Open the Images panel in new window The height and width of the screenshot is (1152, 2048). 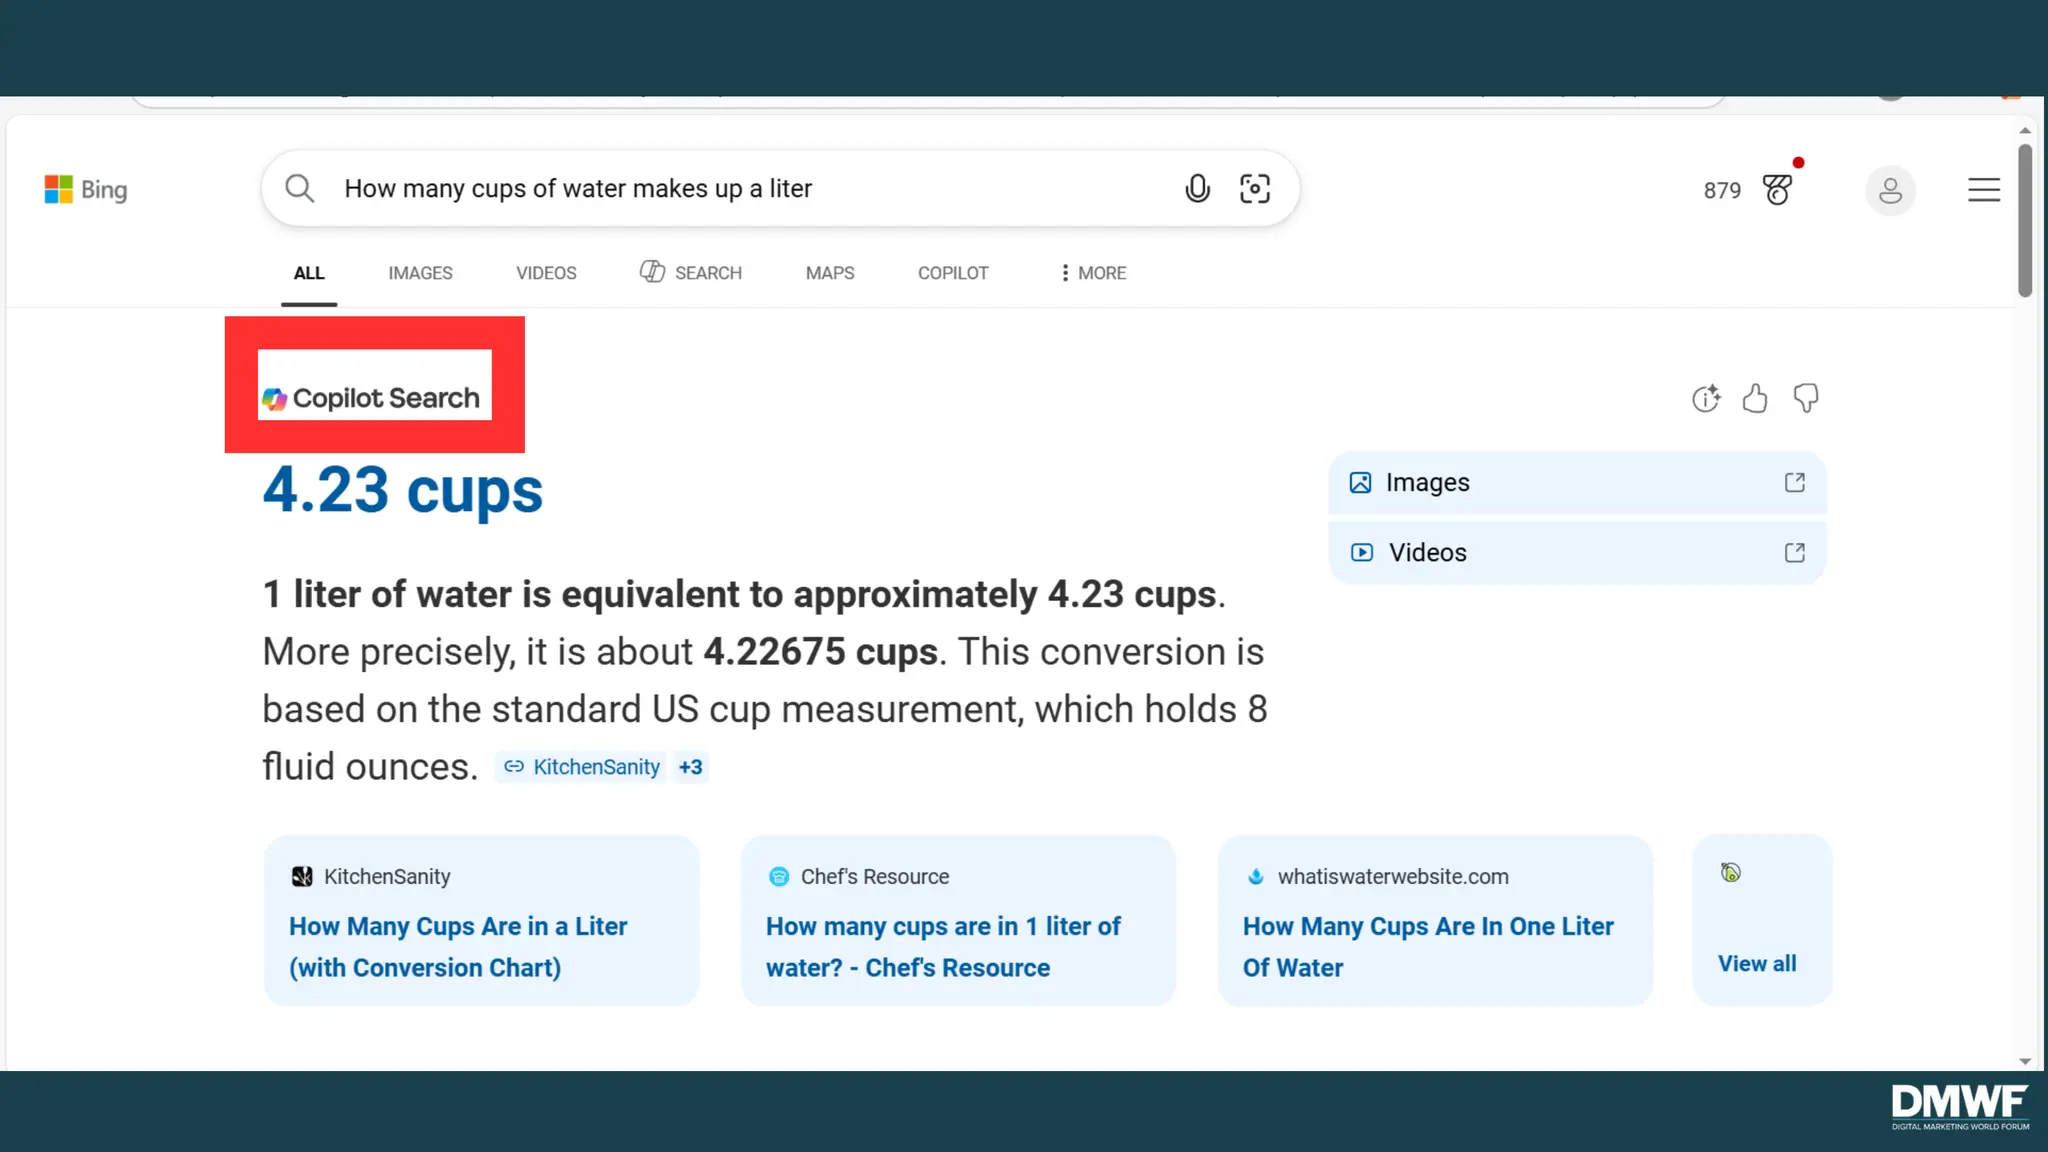point(1794,483)
